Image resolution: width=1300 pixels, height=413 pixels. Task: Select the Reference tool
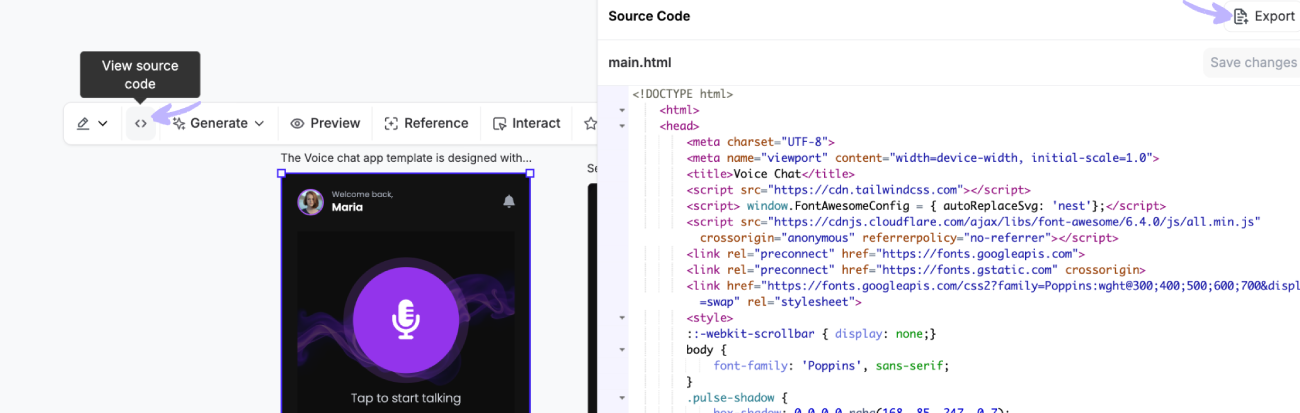426,124
